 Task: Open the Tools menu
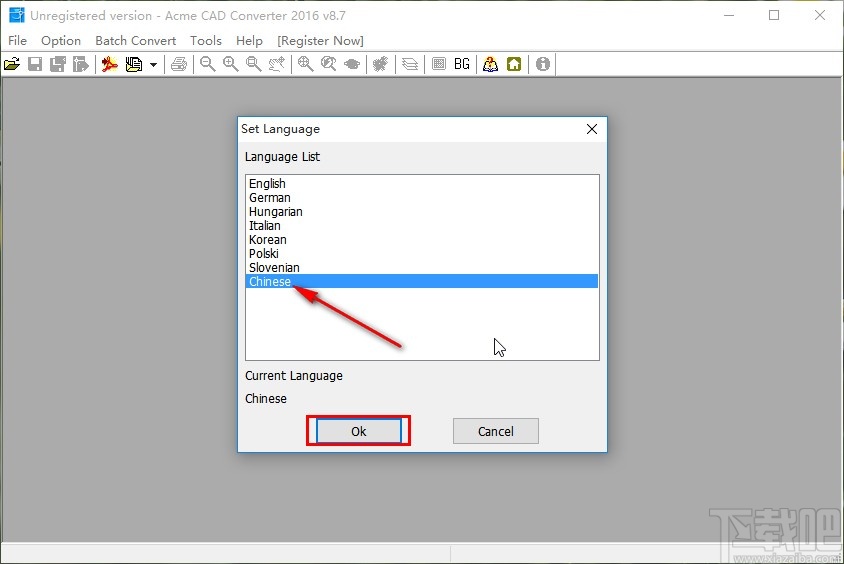pyautogui.click(x=206, y=41)
